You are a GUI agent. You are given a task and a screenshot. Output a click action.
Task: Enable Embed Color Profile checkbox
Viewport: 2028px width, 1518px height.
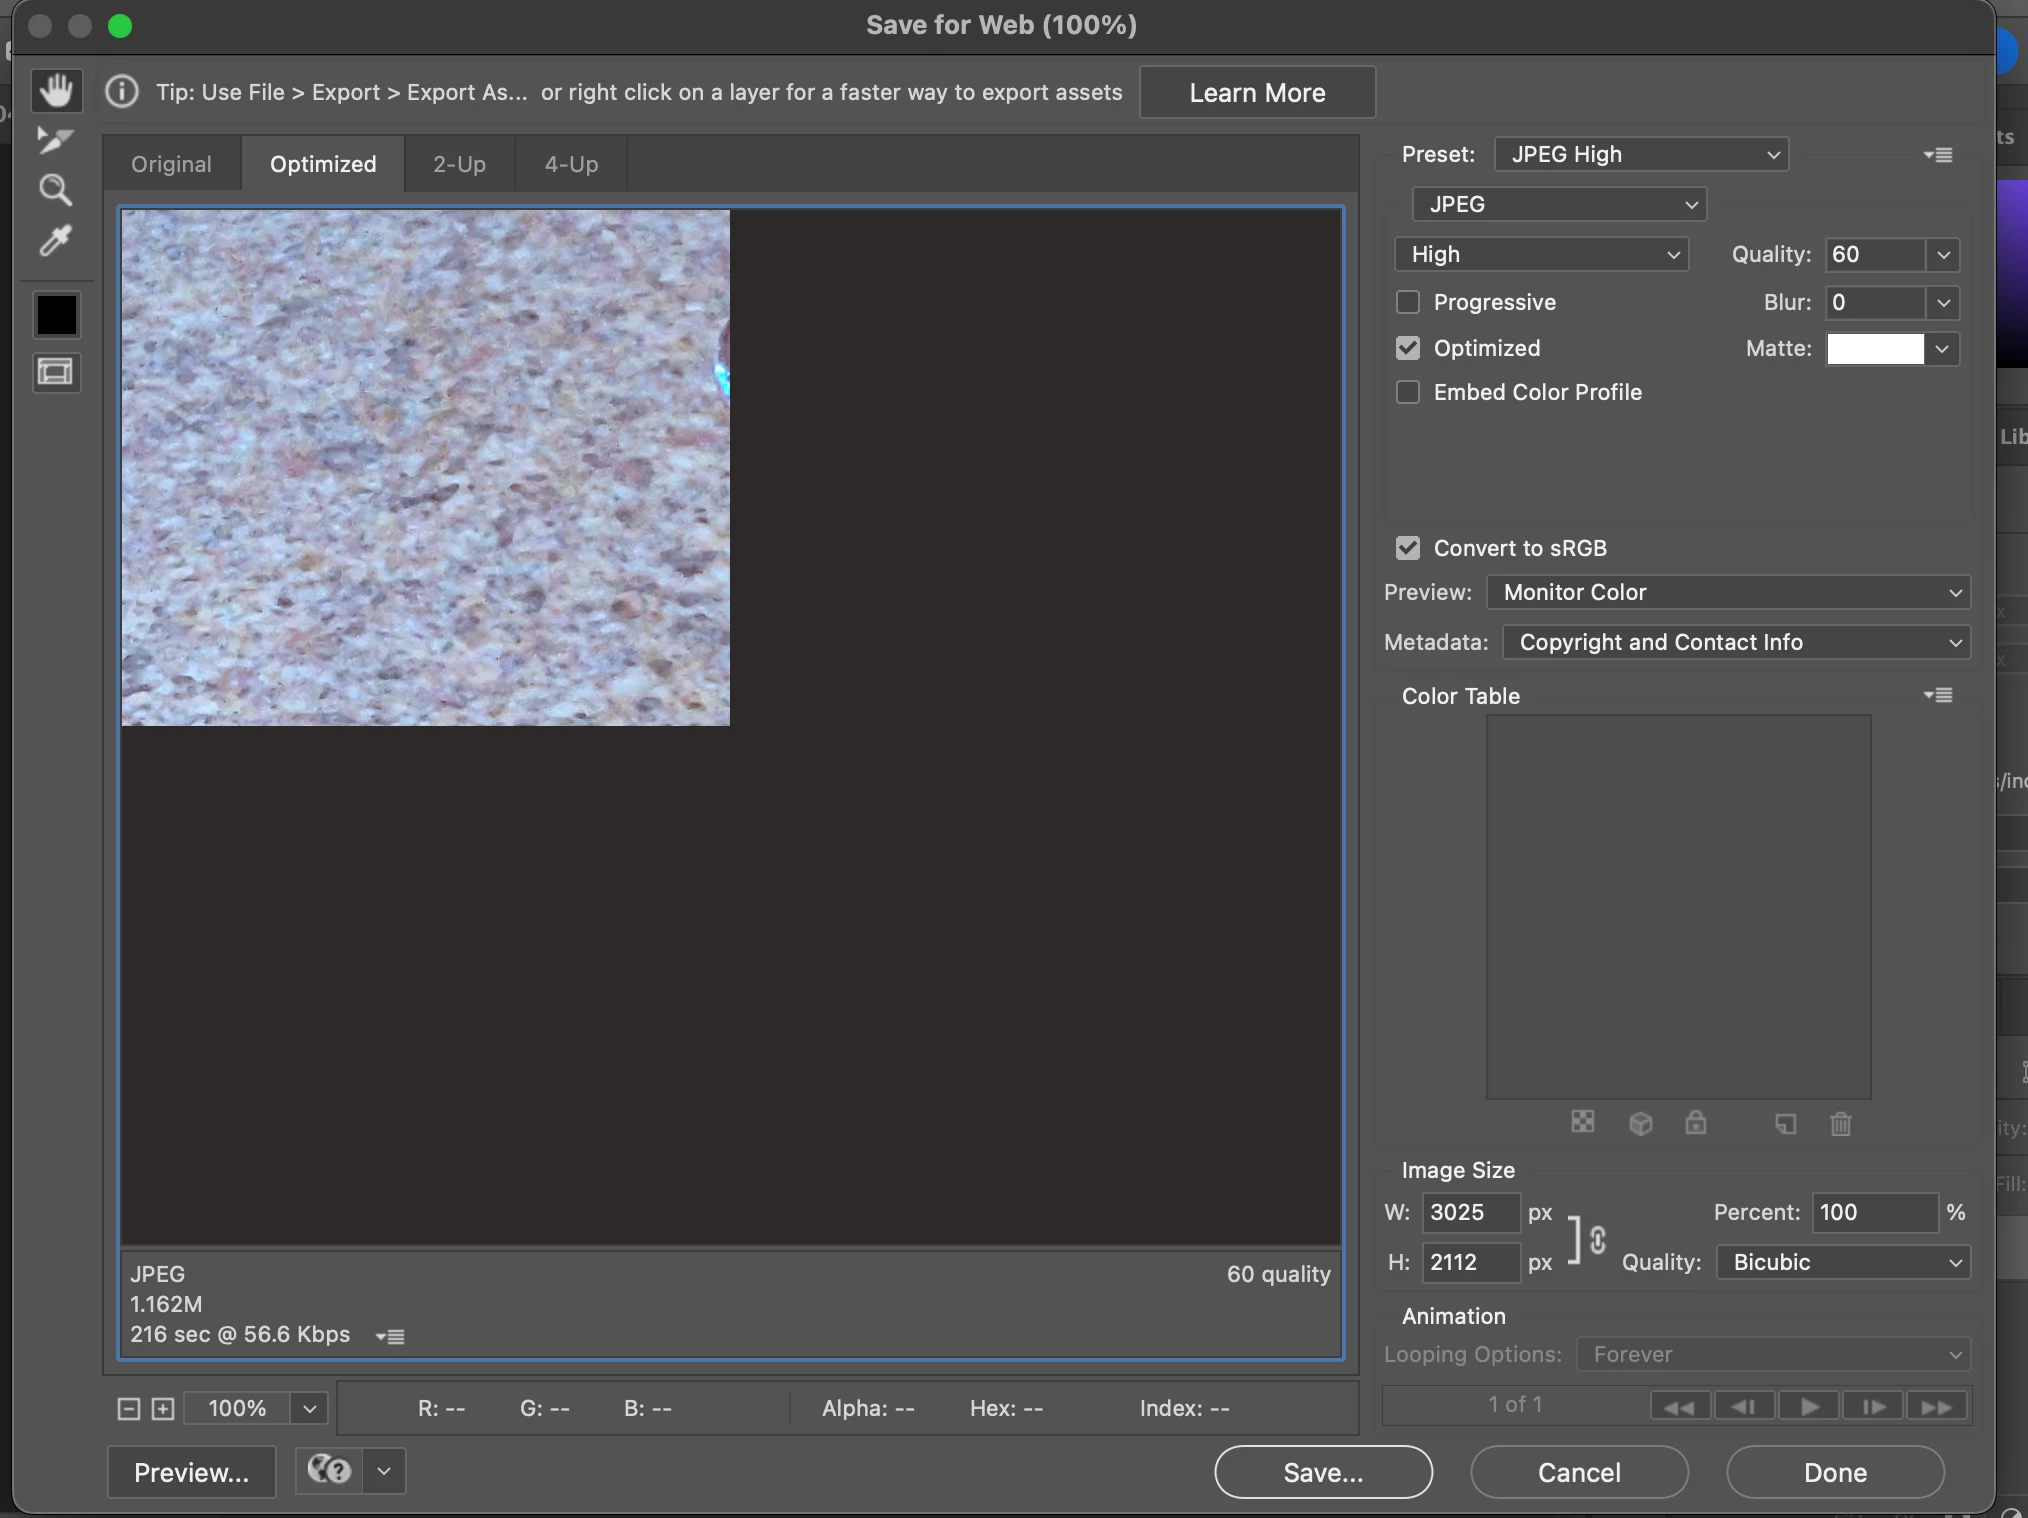coord(1408,392)
